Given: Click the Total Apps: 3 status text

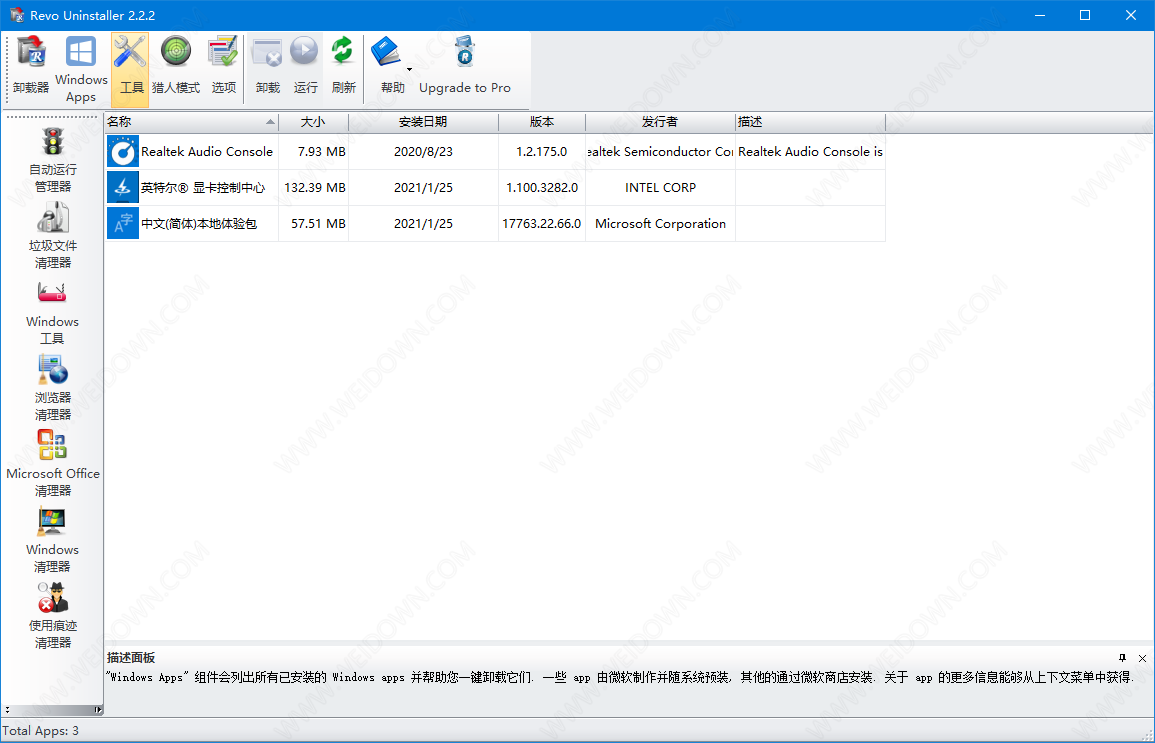Looking at the screenshot, I should (x=40, y=731).
